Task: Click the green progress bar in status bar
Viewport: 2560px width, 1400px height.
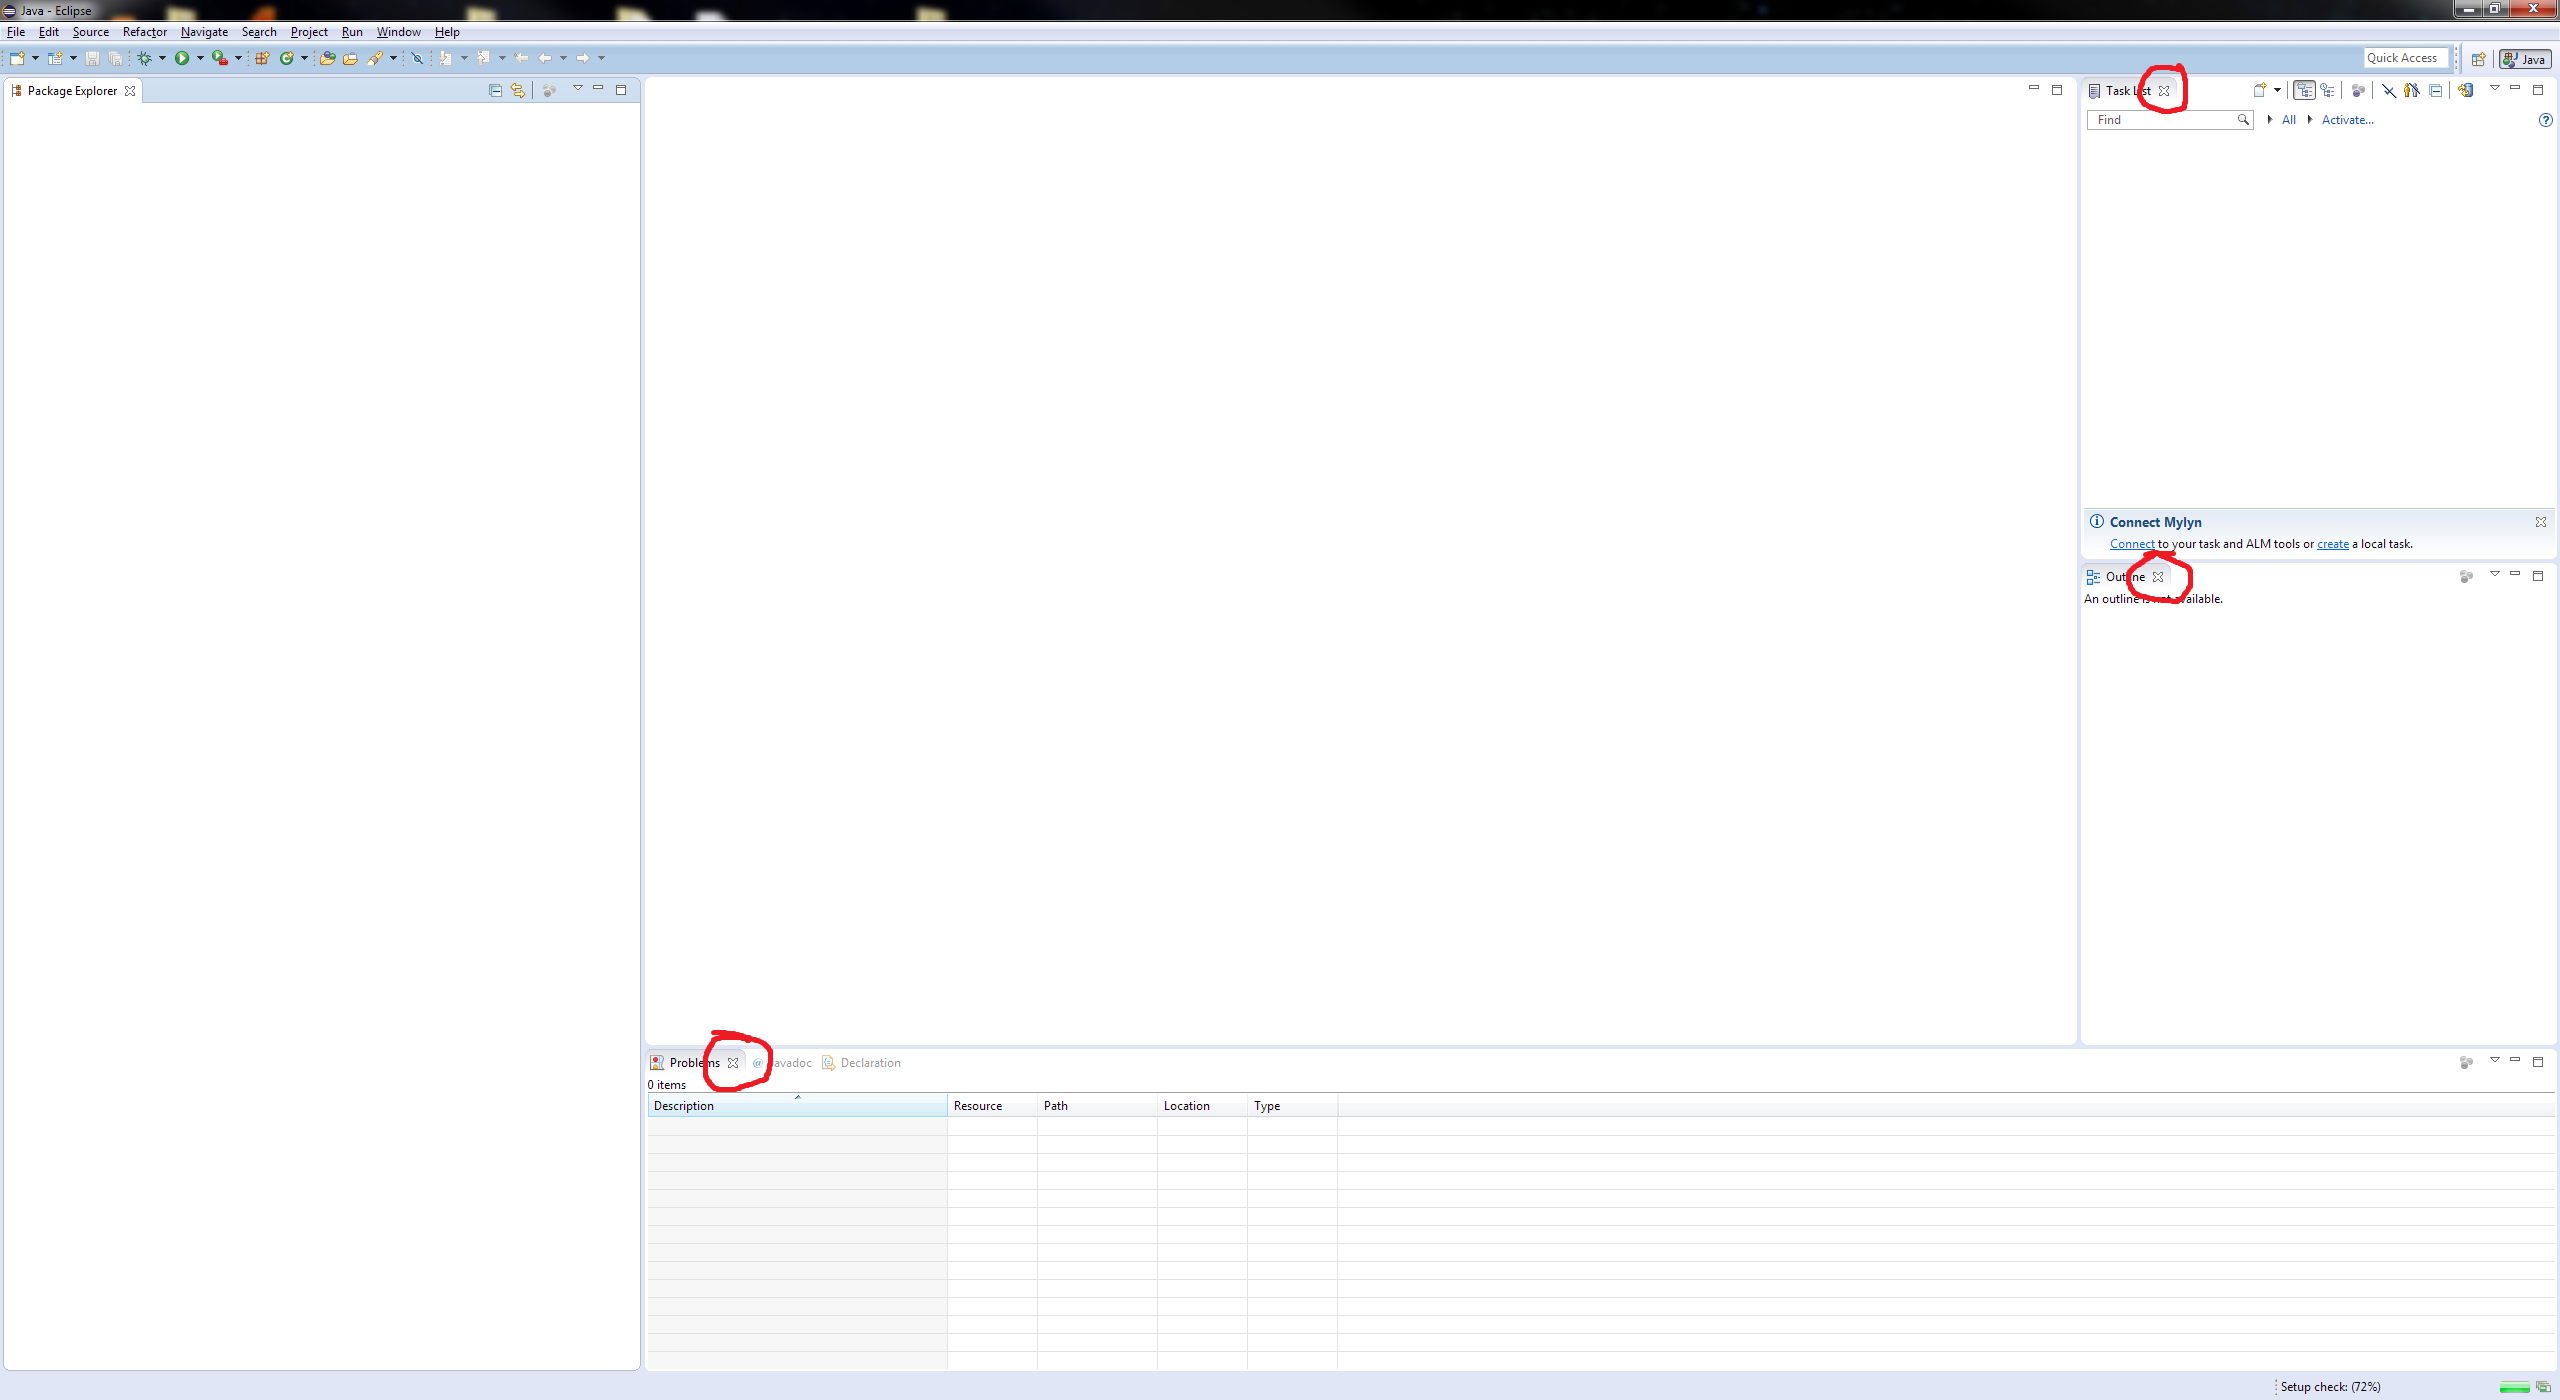Action: pyautogui.click(x=2513, y=1388)
